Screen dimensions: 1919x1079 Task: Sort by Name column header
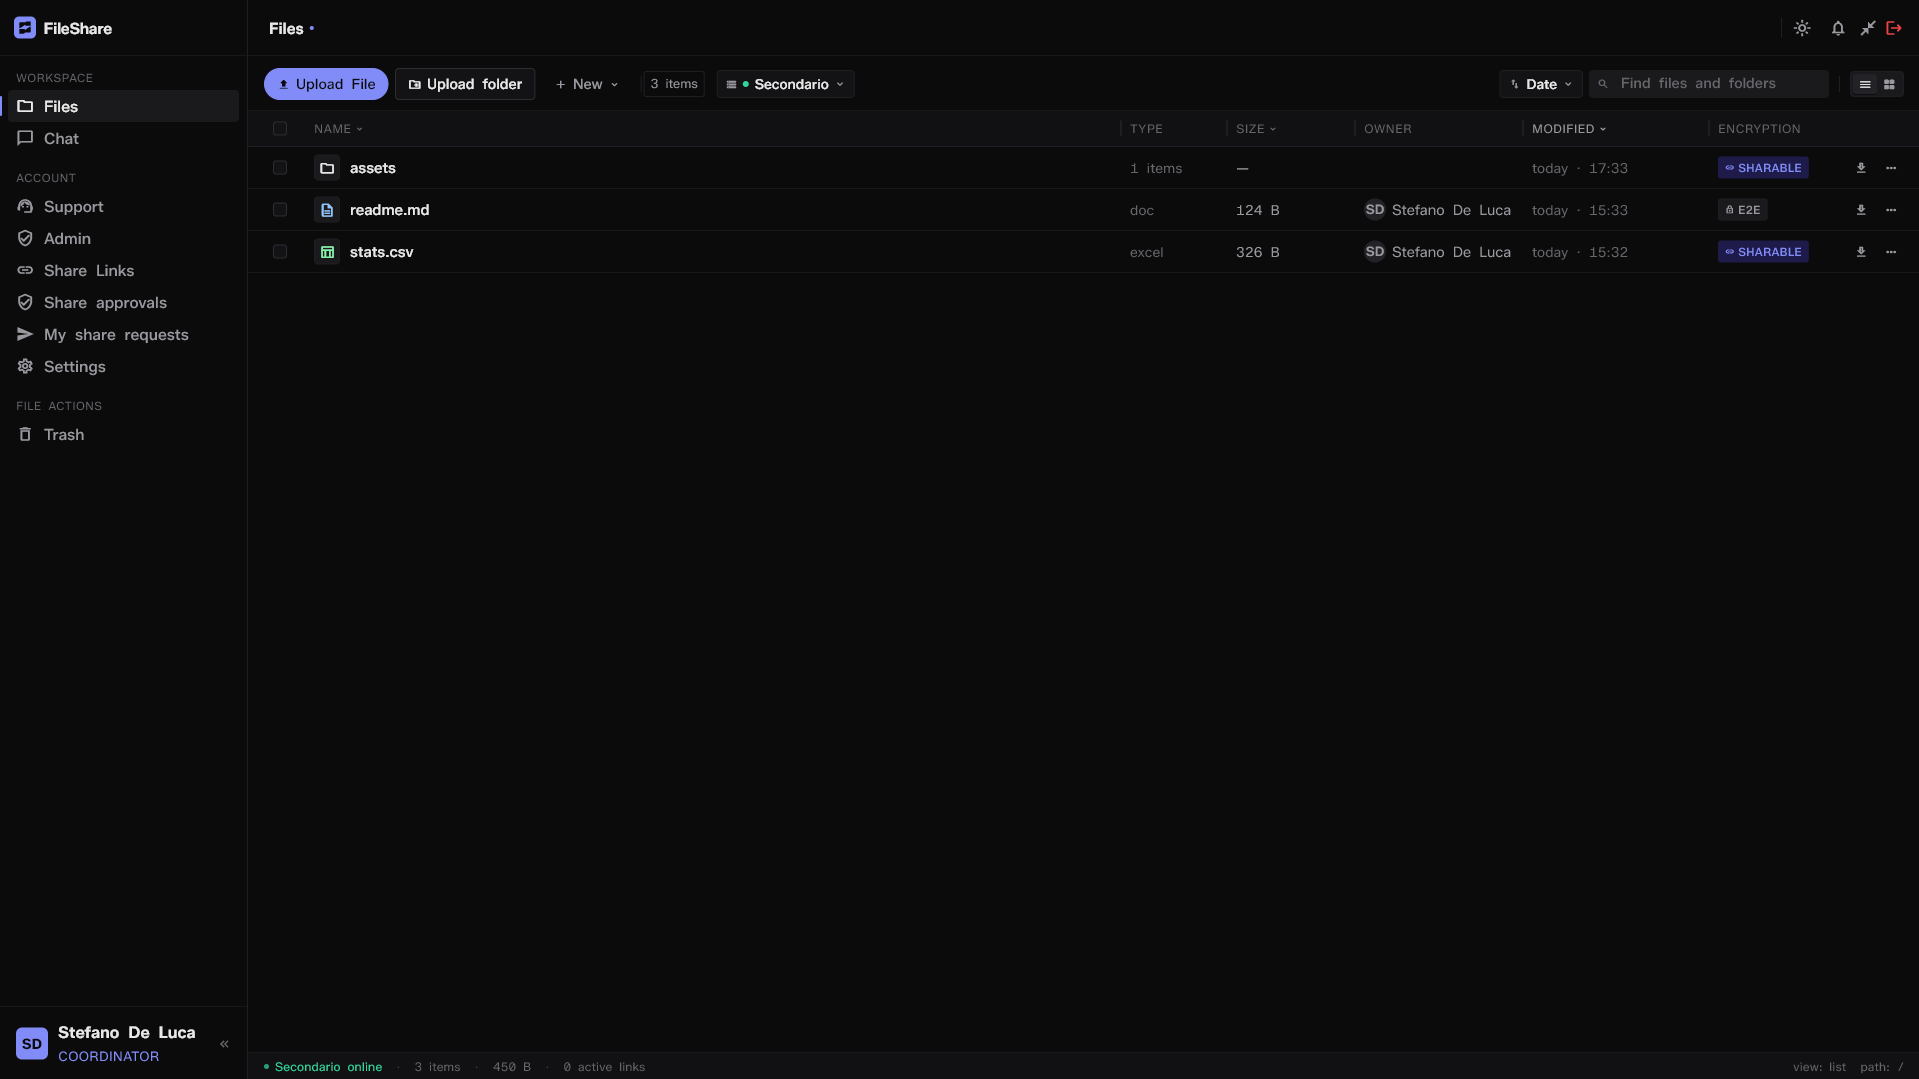pyautogui.click(x=338, y=129)
